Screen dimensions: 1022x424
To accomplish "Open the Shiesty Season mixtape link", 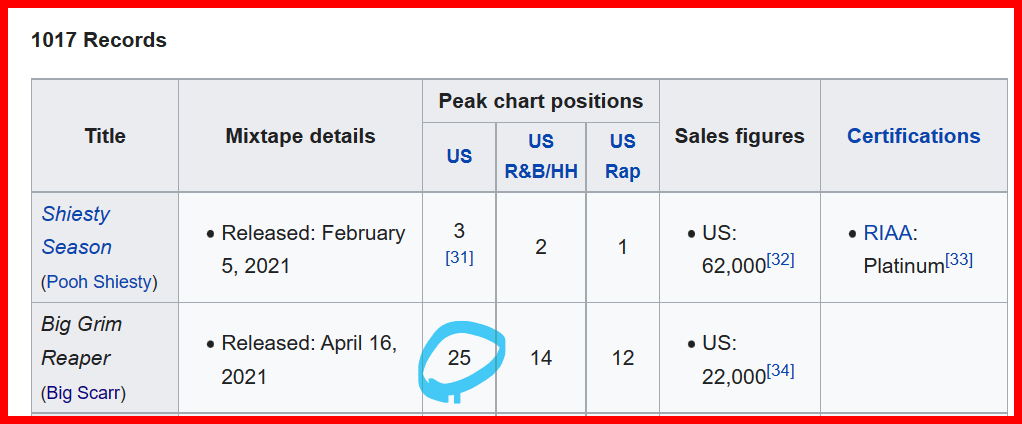I will [76, 230].
